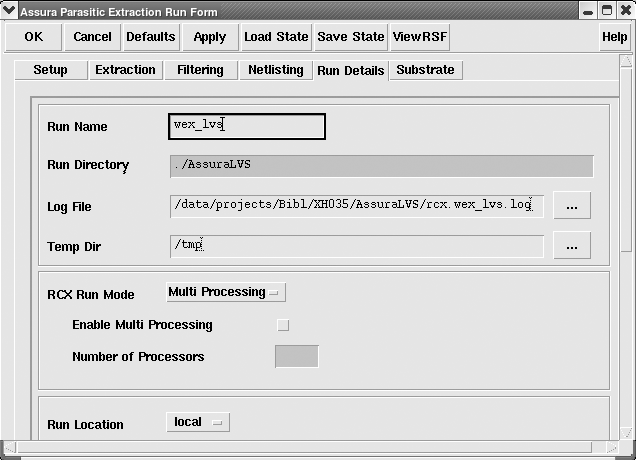Maximize the Assura Run Form window
Viewport: 636px width, 460px height.
[x=607, y=11]
